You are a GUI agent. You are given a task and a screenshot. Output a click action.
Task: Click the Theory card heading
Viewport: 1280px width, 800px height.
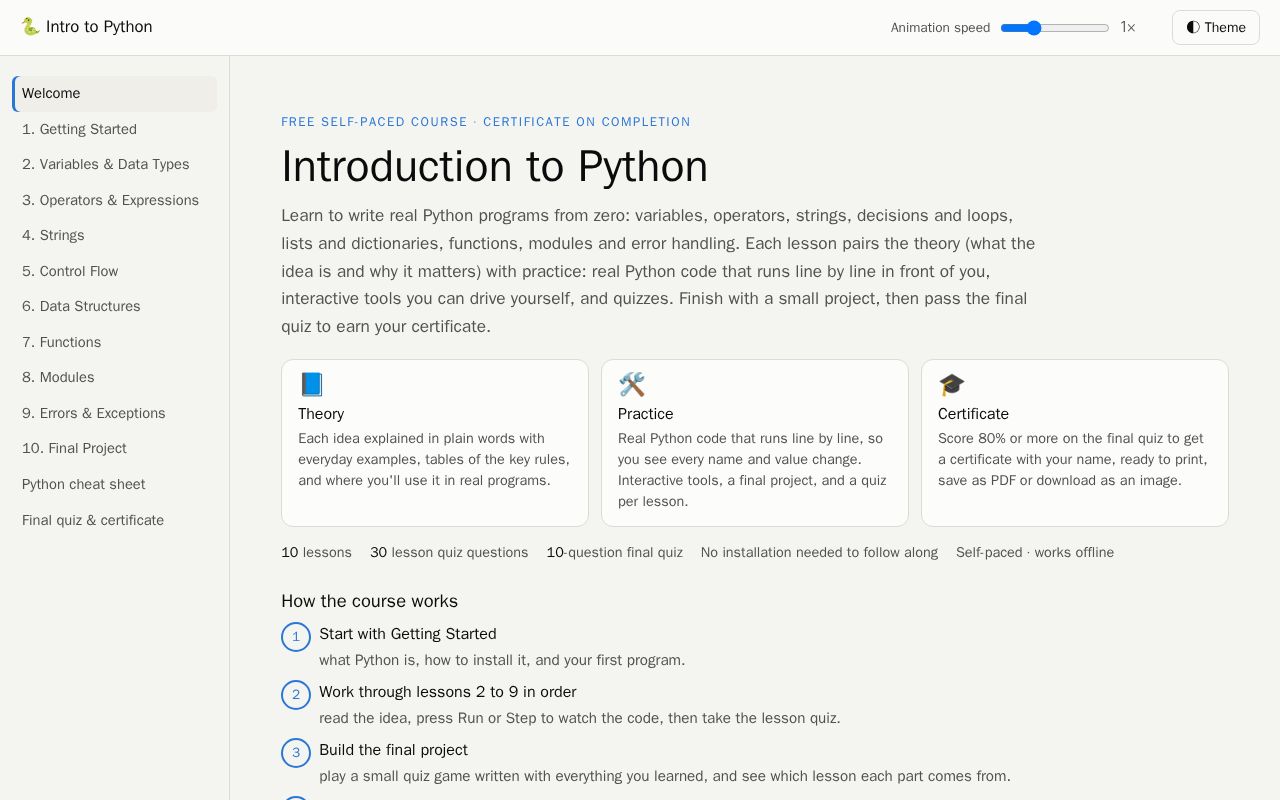(x=321, y=414)
